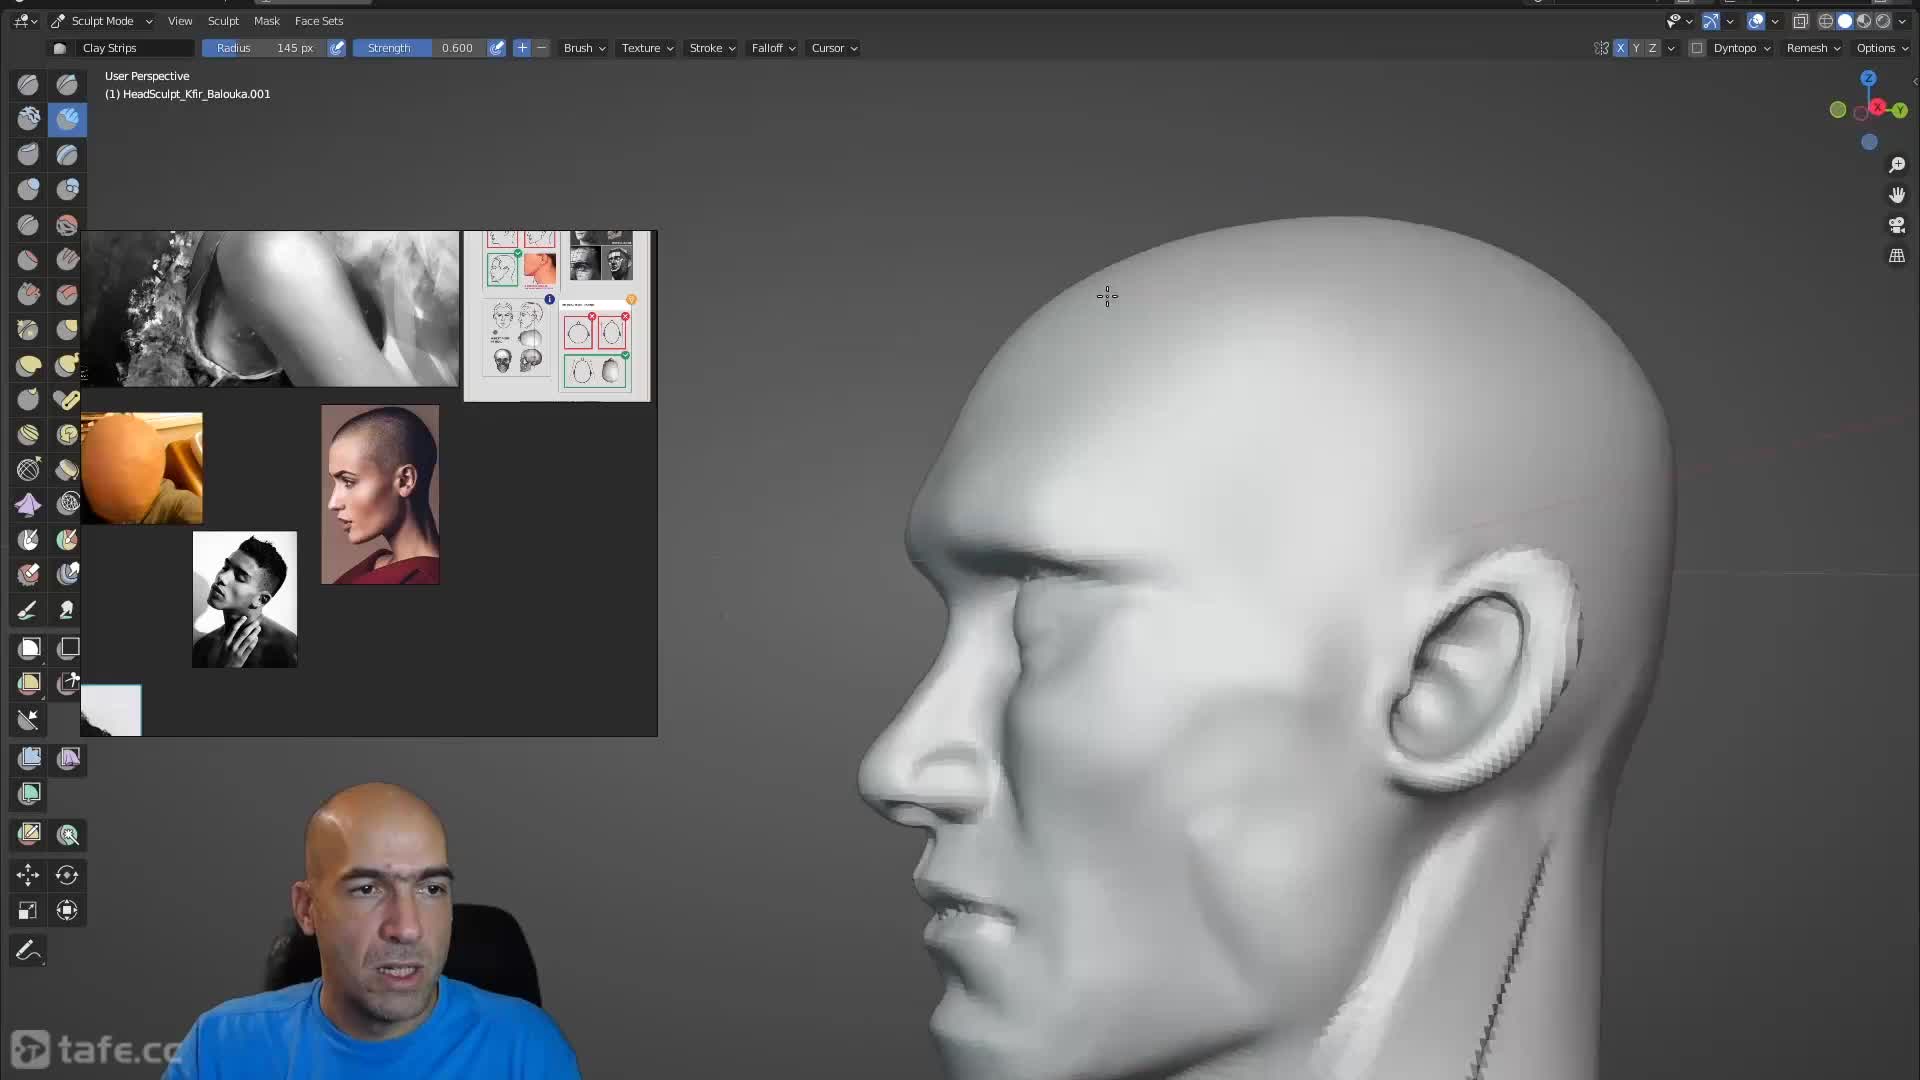Screen dimensions: 1920x1080
Task: Select the Inflate brush
Action: coord(28,190)
